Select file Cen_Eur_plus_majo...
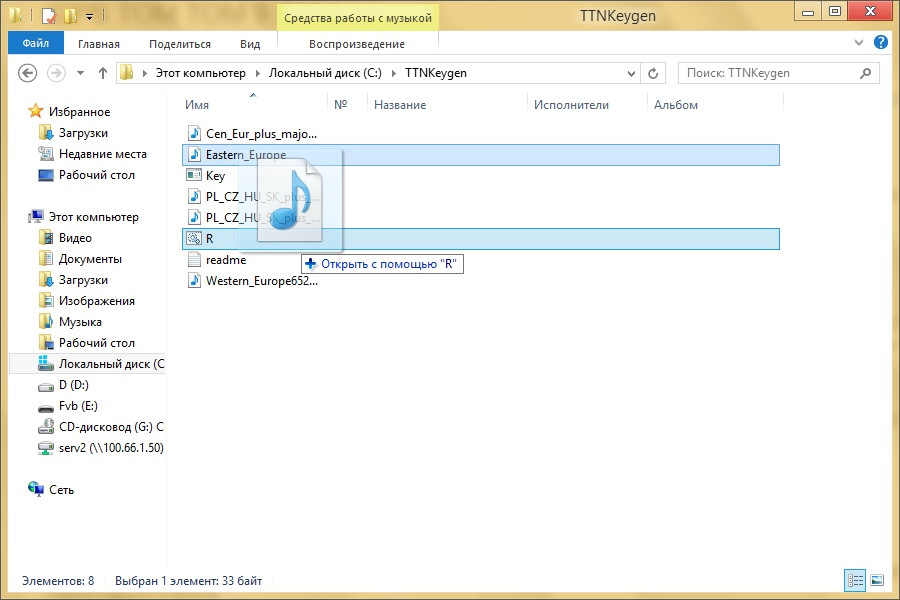Image resolution: width=900 pixels, height=600 pixels. coord(261,134)
